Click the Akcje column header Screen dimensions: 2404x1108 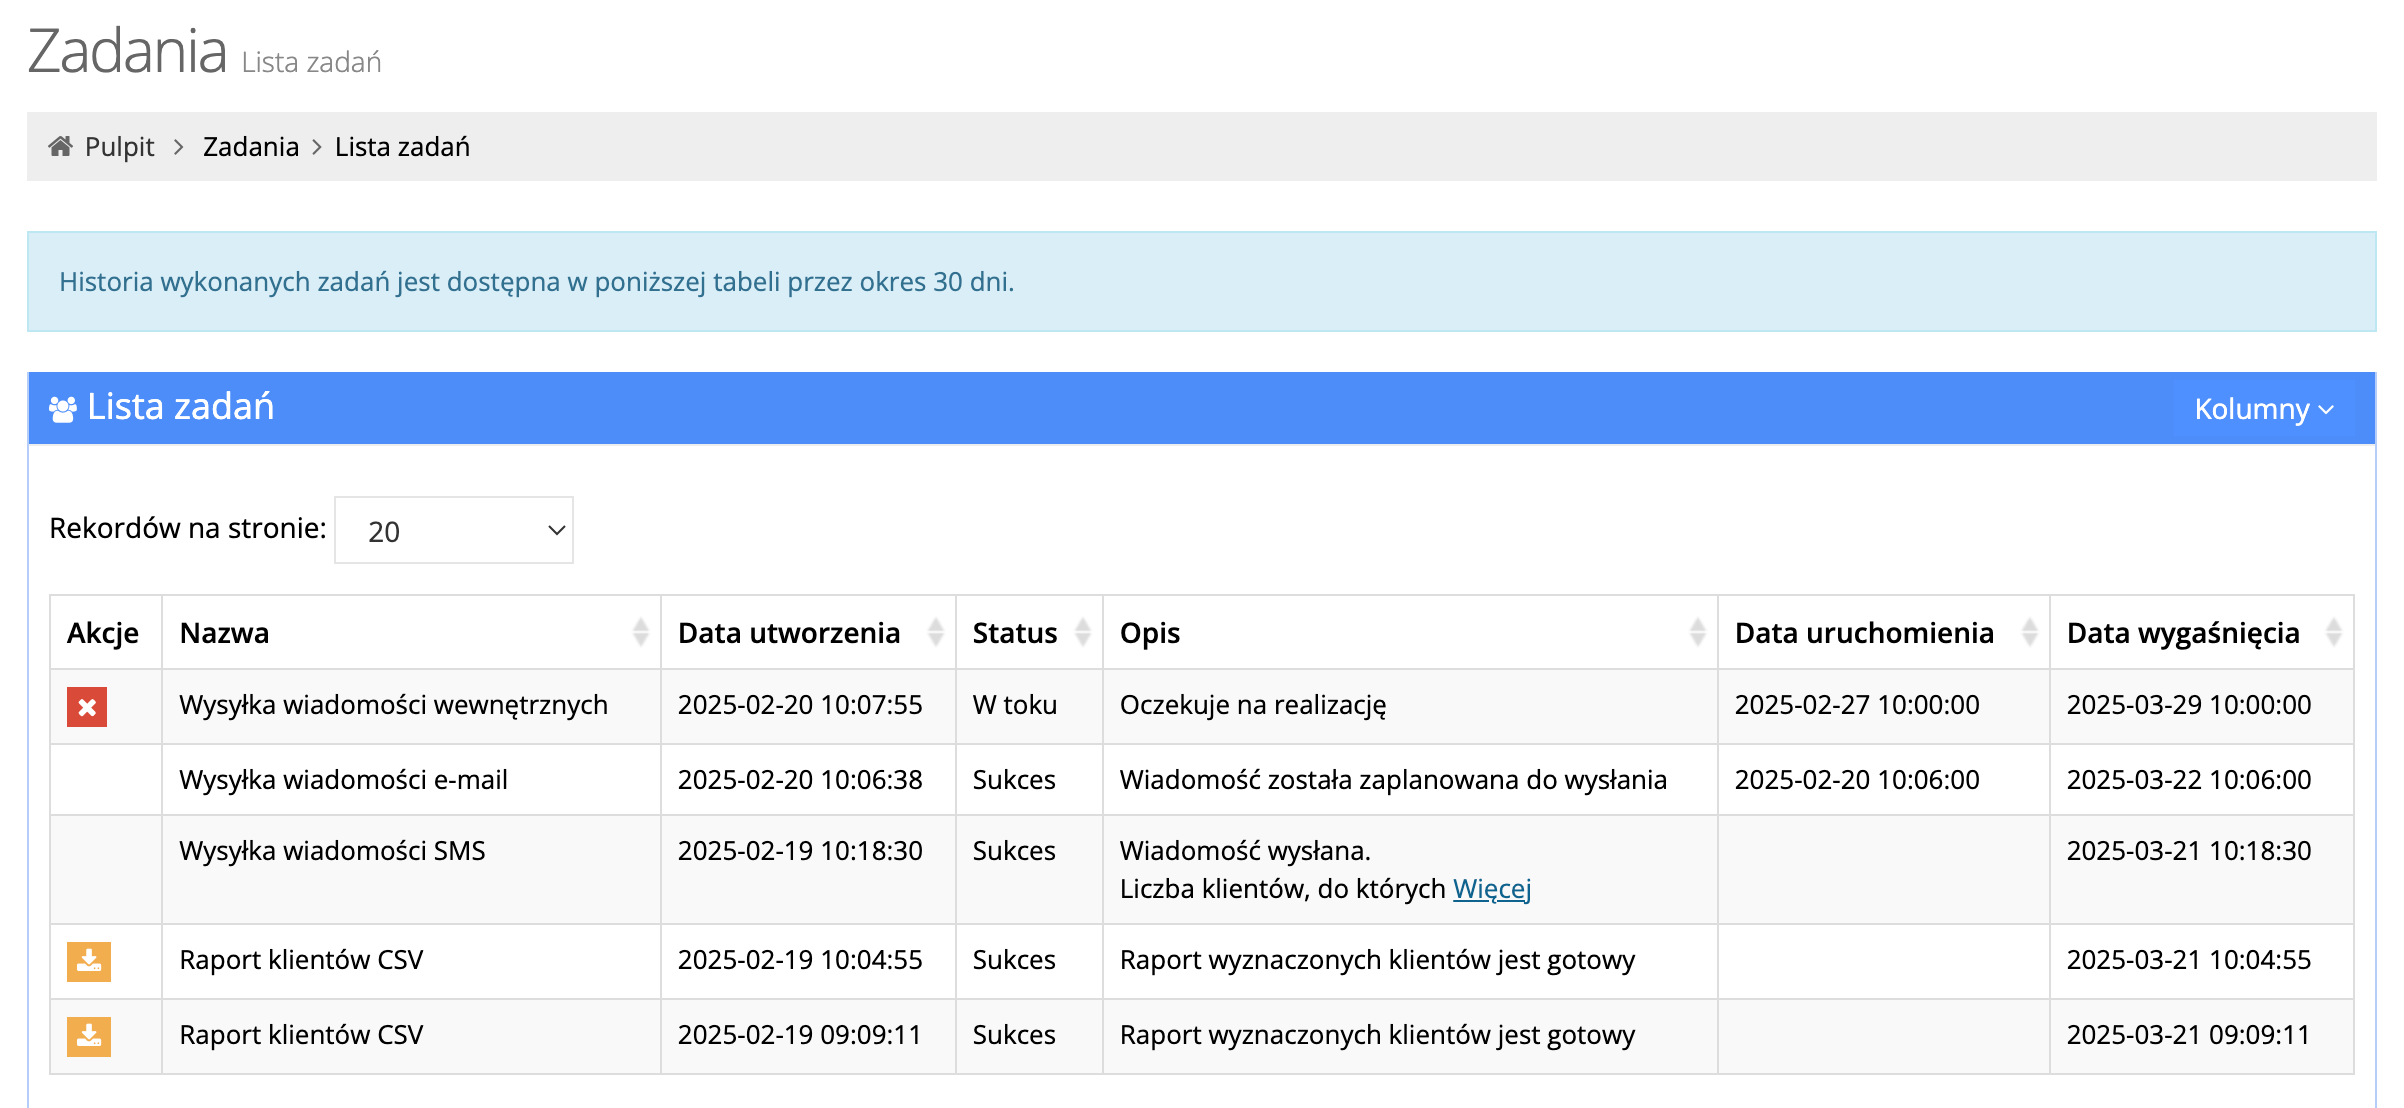tap(103, 633)
